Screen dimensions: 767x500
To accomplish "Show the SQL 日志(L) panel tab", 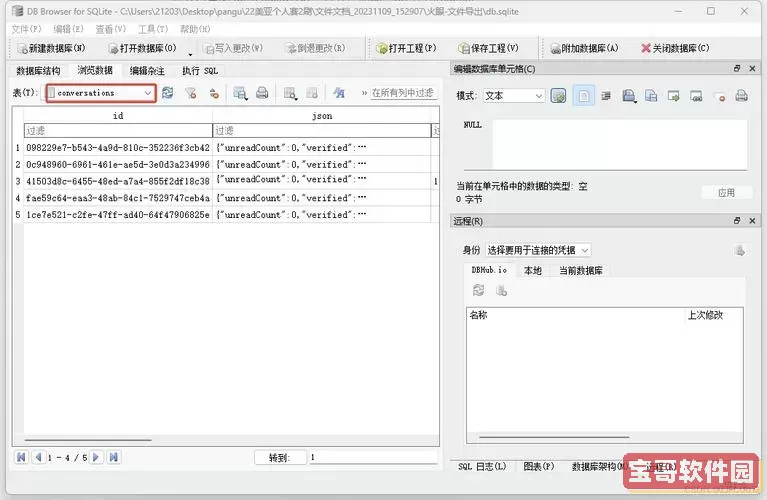I will pos(482,466).
